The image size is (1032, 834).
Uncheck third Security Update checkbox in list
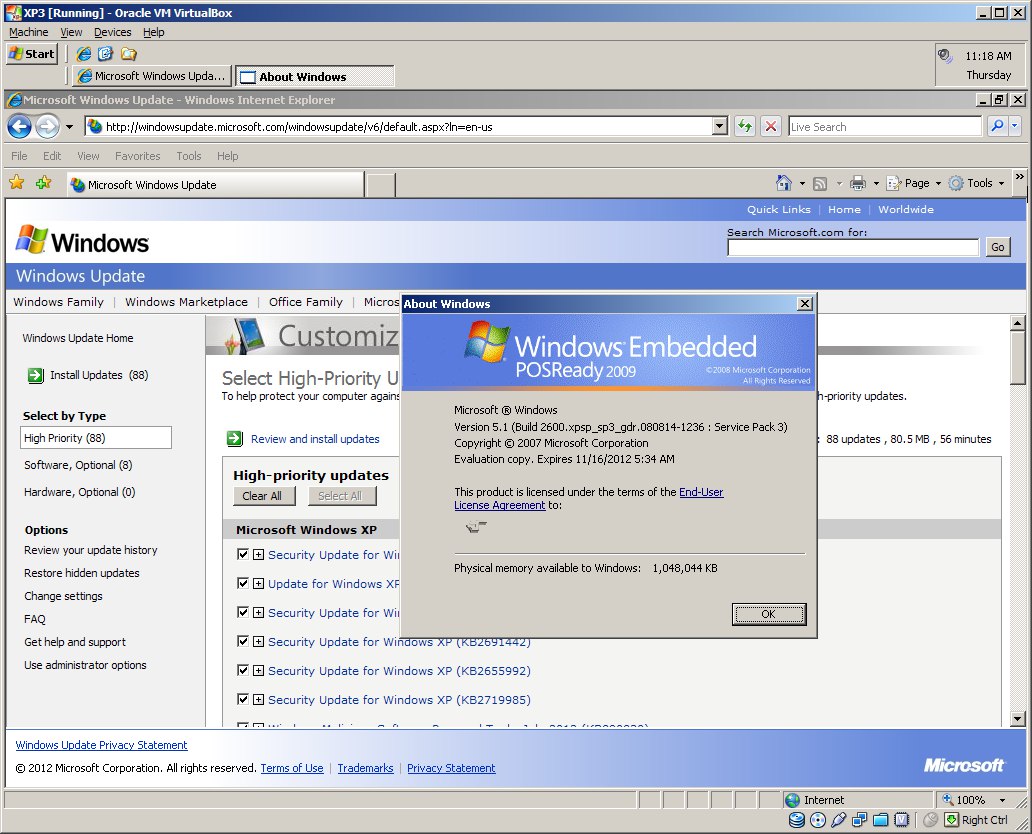point(243,612)
